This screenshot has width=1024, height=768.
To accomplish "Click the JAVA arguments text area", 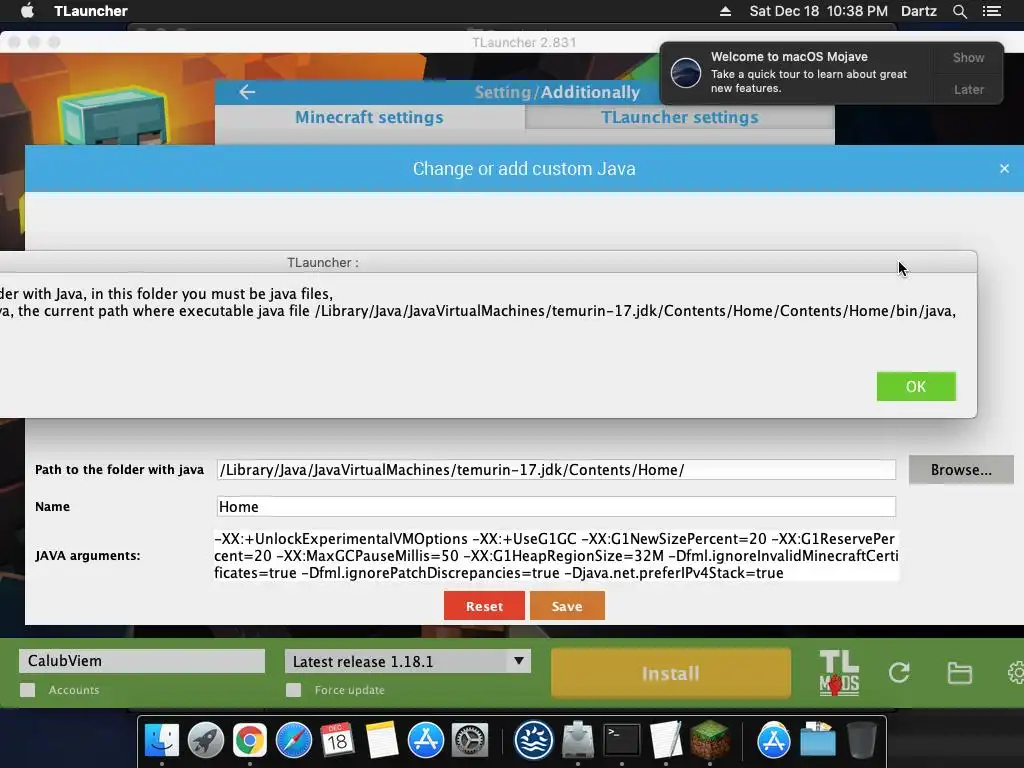I will (556, 556).
